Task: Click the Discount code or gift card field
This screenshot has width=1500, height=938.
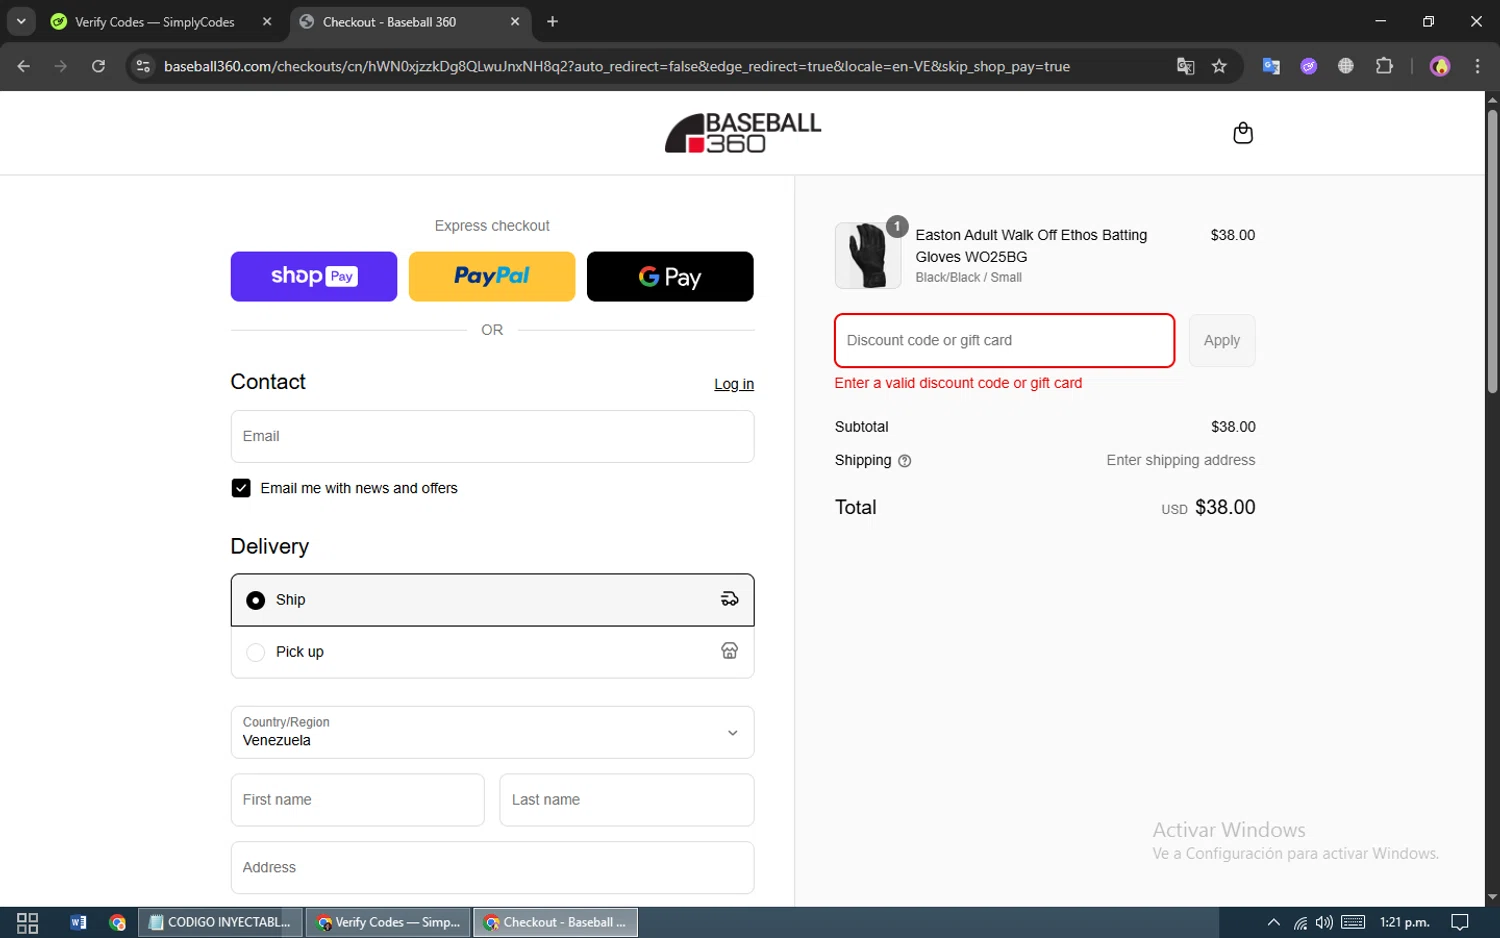Action: coord(1004,341)
